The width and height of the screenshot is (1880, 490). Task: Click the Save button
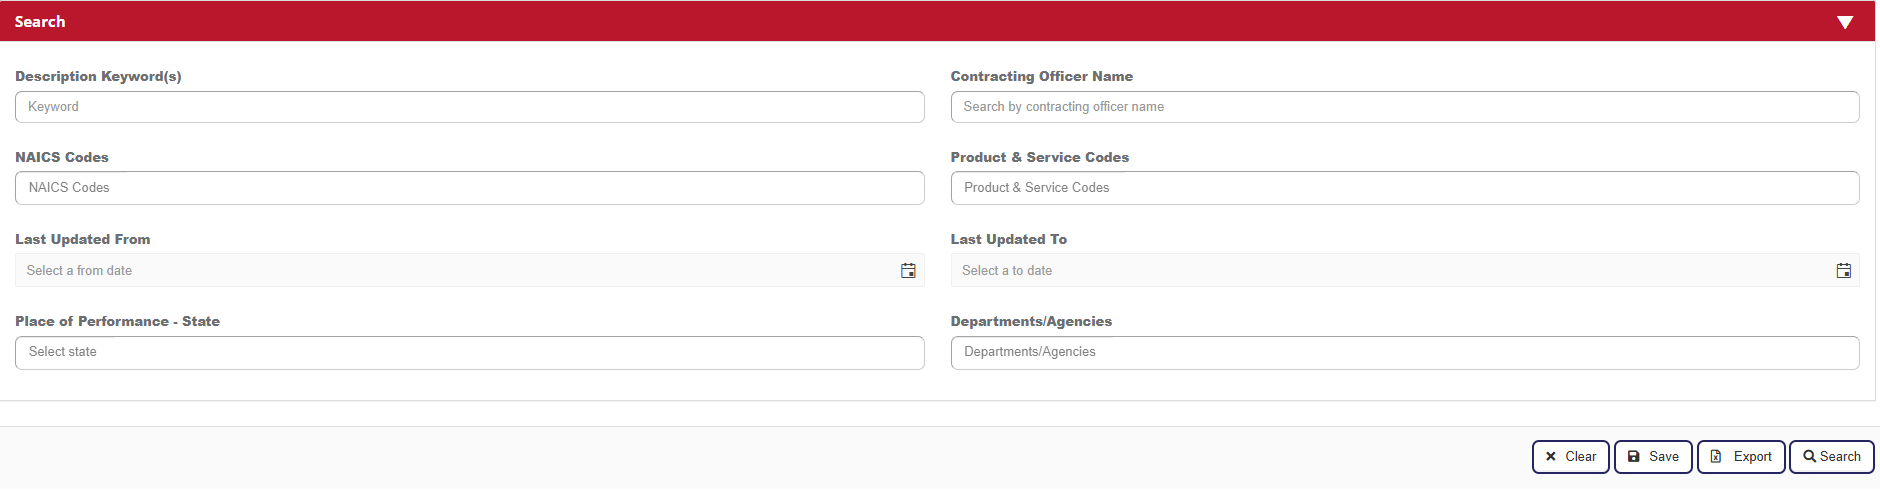[x=1653, y=457]
